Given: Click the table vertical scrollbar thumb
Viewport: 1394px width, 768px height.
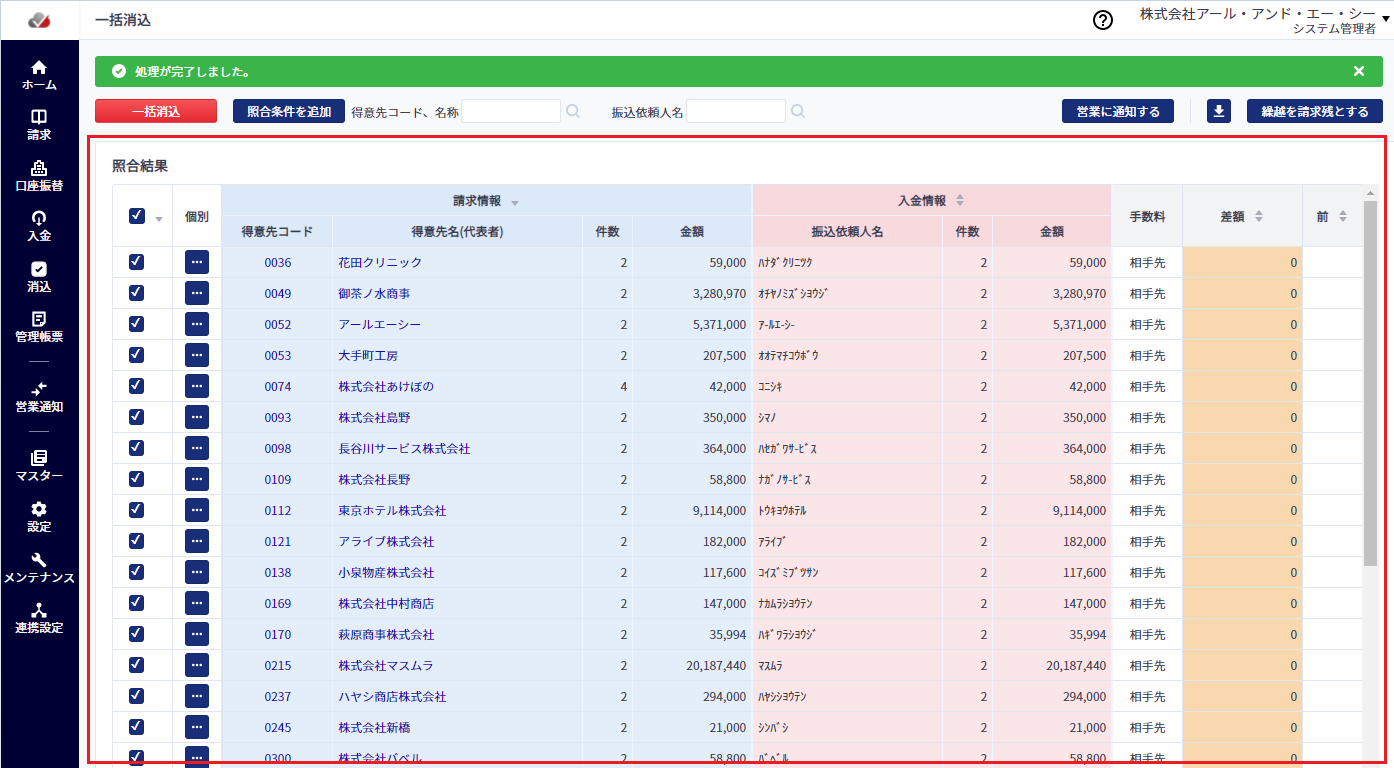Looking at the screenshot, I should coord(1370,382).
